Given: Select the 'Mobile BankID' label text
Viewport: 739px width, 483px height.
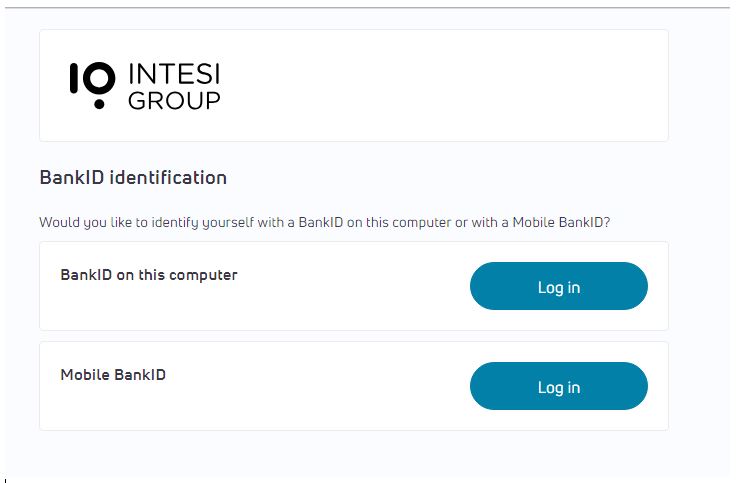Looking at the screenshot, I should click(x=113, y=375).
